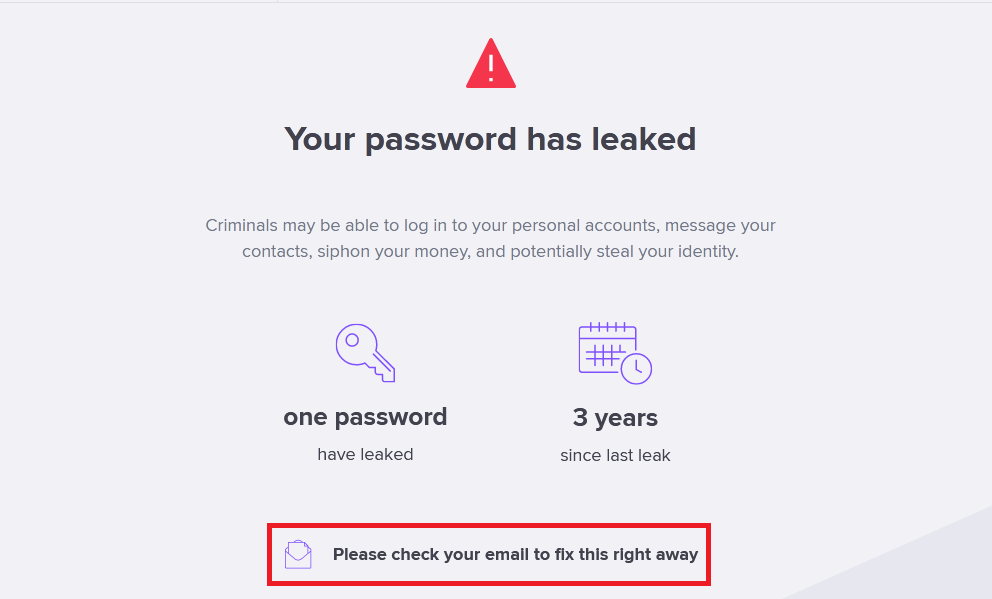The height and width of the screenshot is (599, 992).
Task: Click the open envelope icon
Action: (x=298, y=554)
